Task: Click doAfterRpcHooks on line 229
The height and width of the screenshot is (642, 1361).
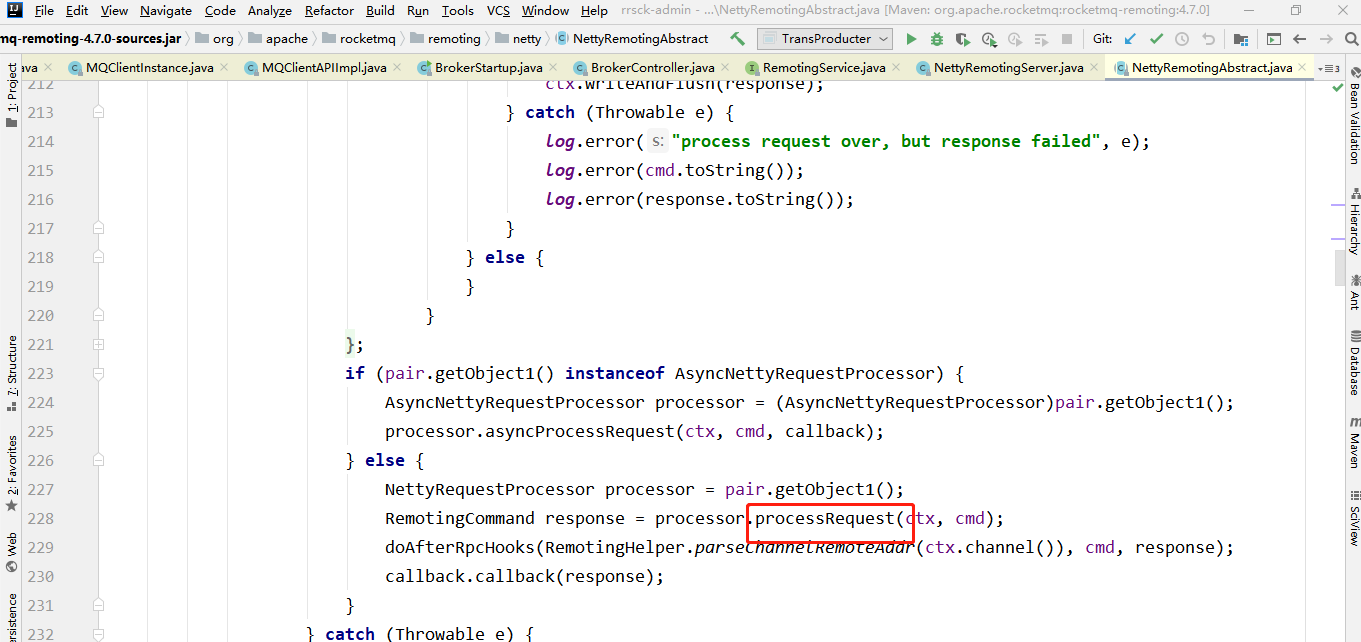Action: (460, 547)
